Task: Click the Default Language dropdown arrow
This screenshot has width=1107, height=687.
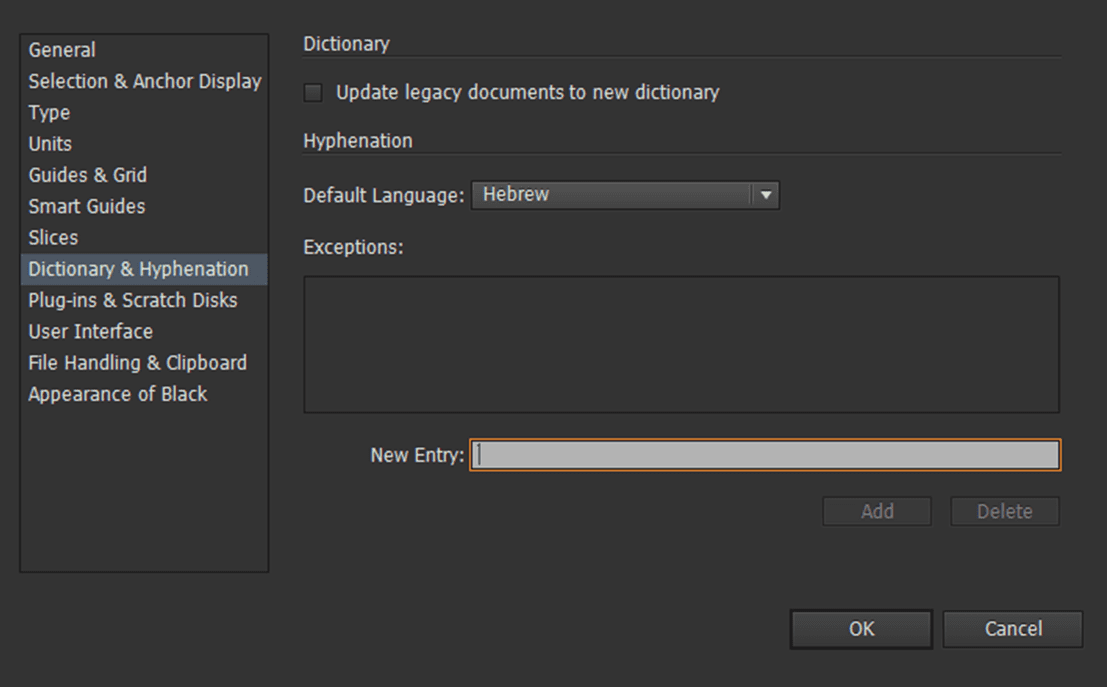Action: [766, 195]
